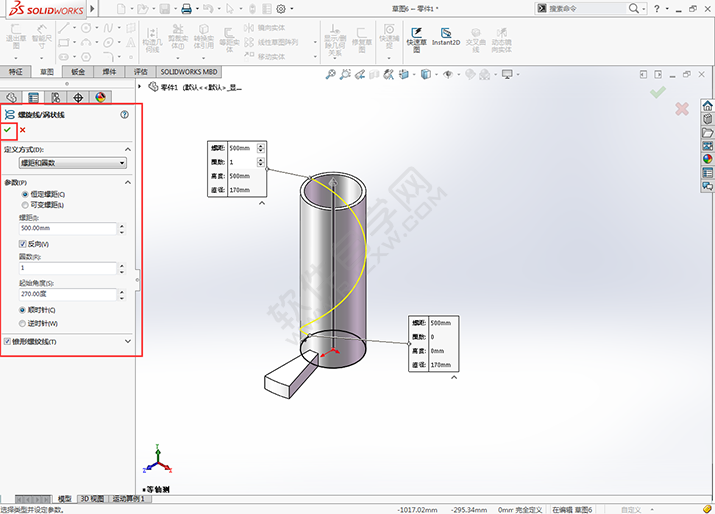Open the DimXpertManager crosshair tab
The width and height of the screenshot is (715, 514).
(x=78, y=97)
